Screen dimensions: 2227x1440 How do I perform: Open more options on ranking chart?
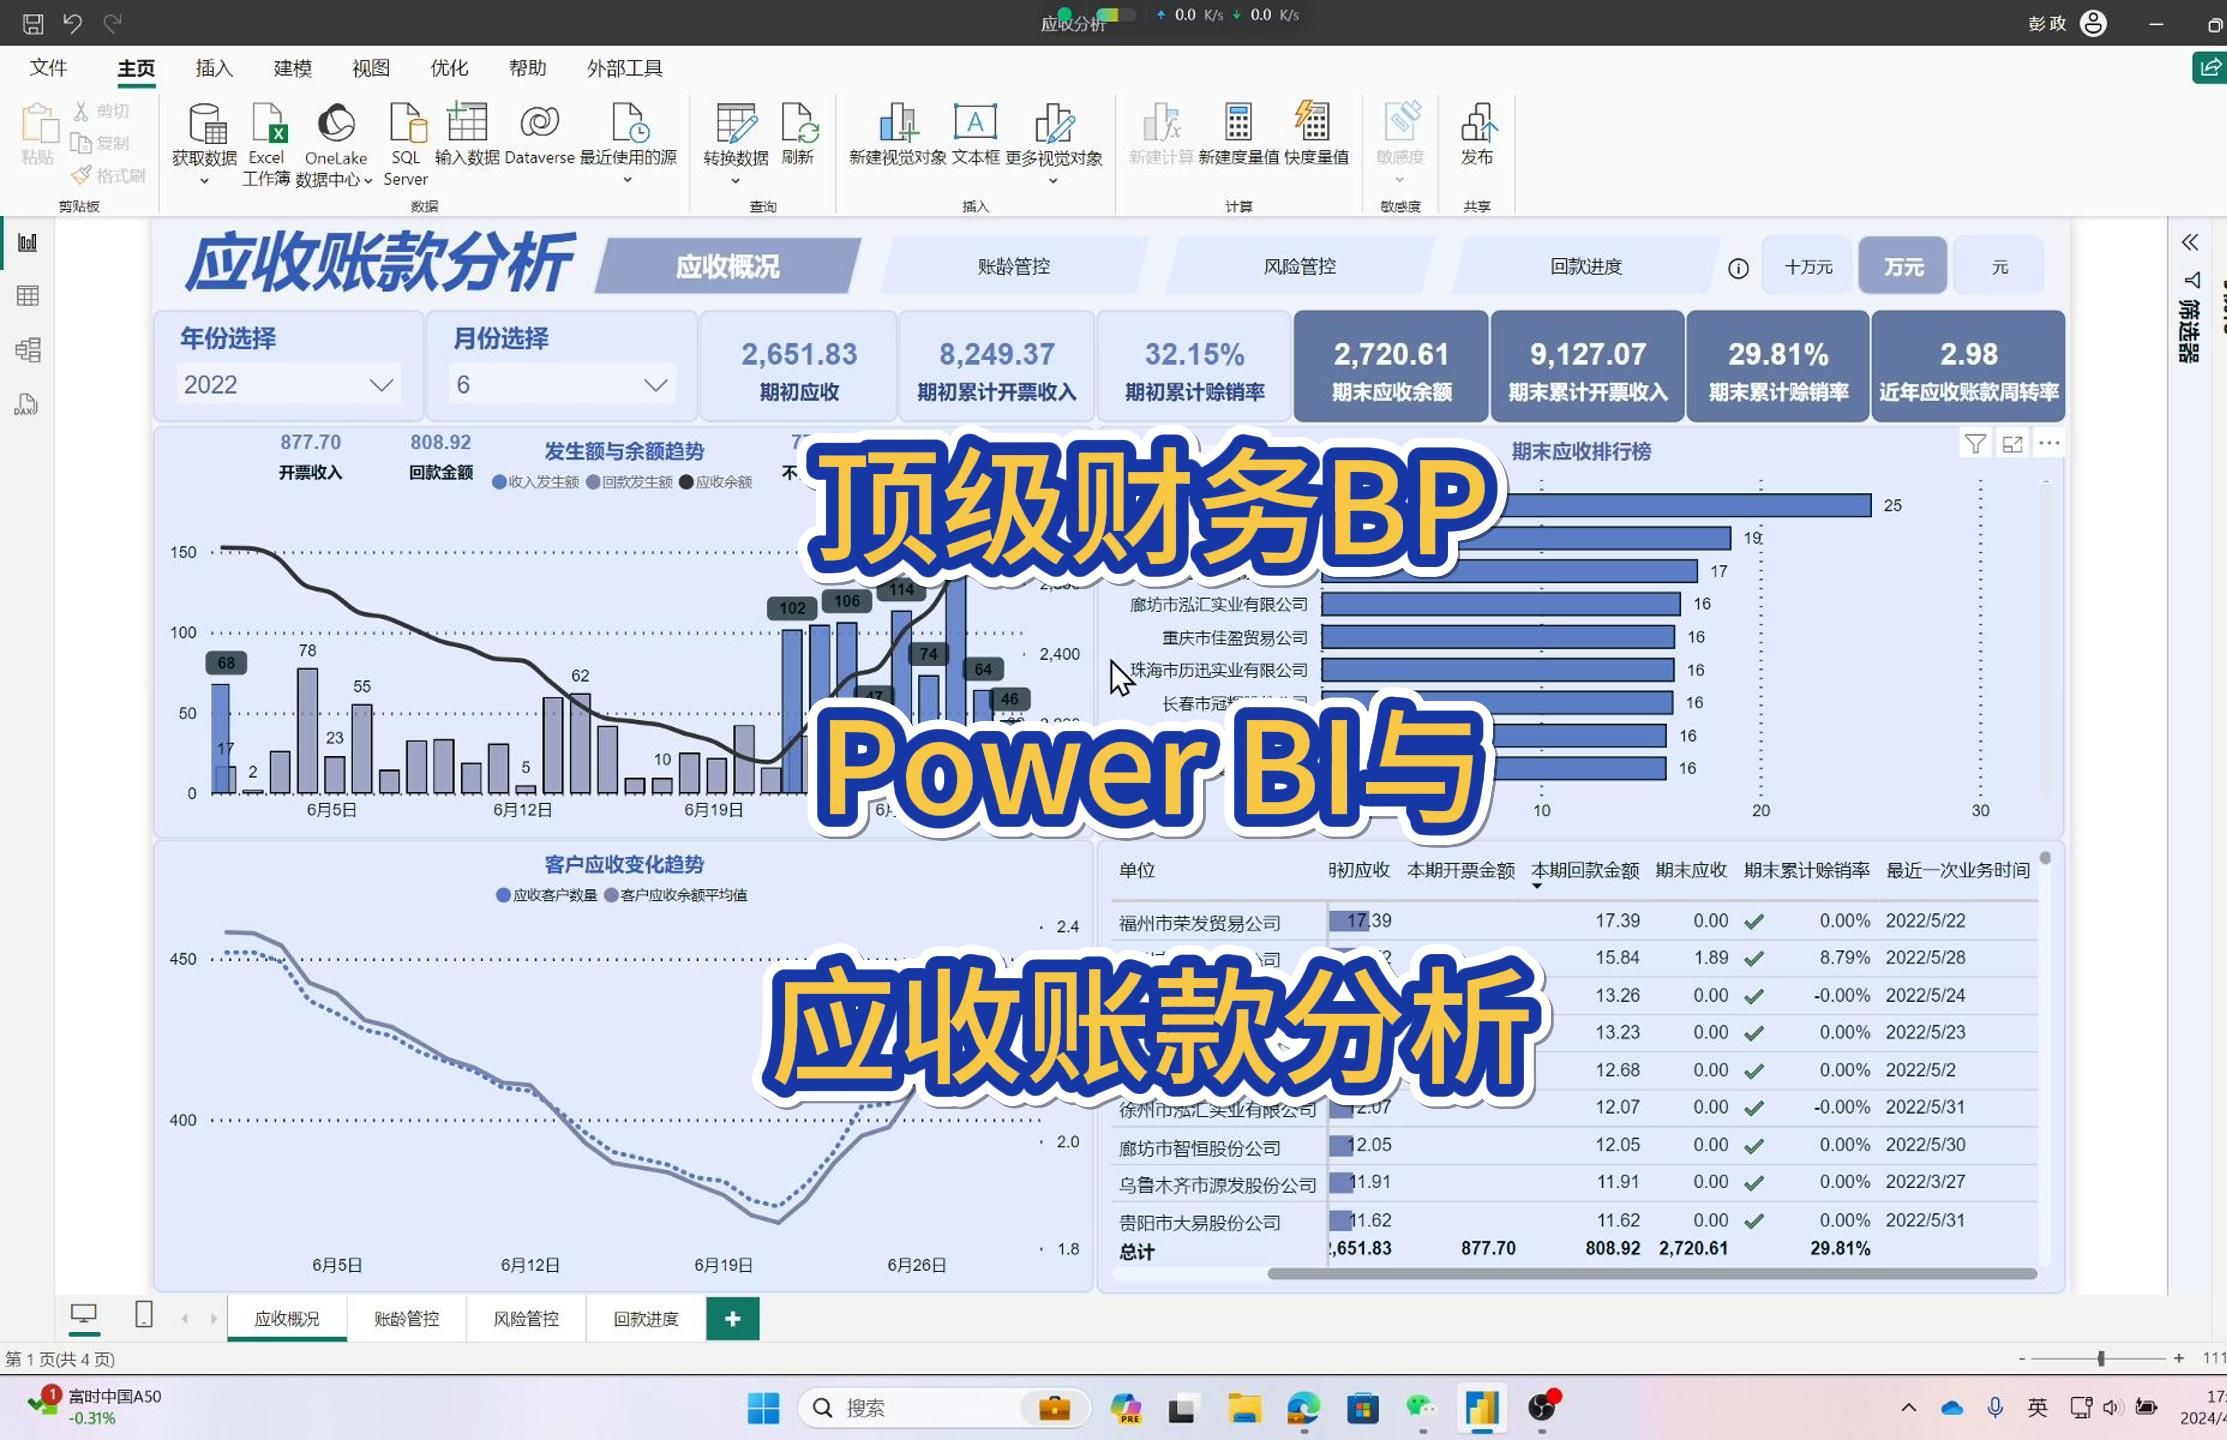(x=2049, y=444)
